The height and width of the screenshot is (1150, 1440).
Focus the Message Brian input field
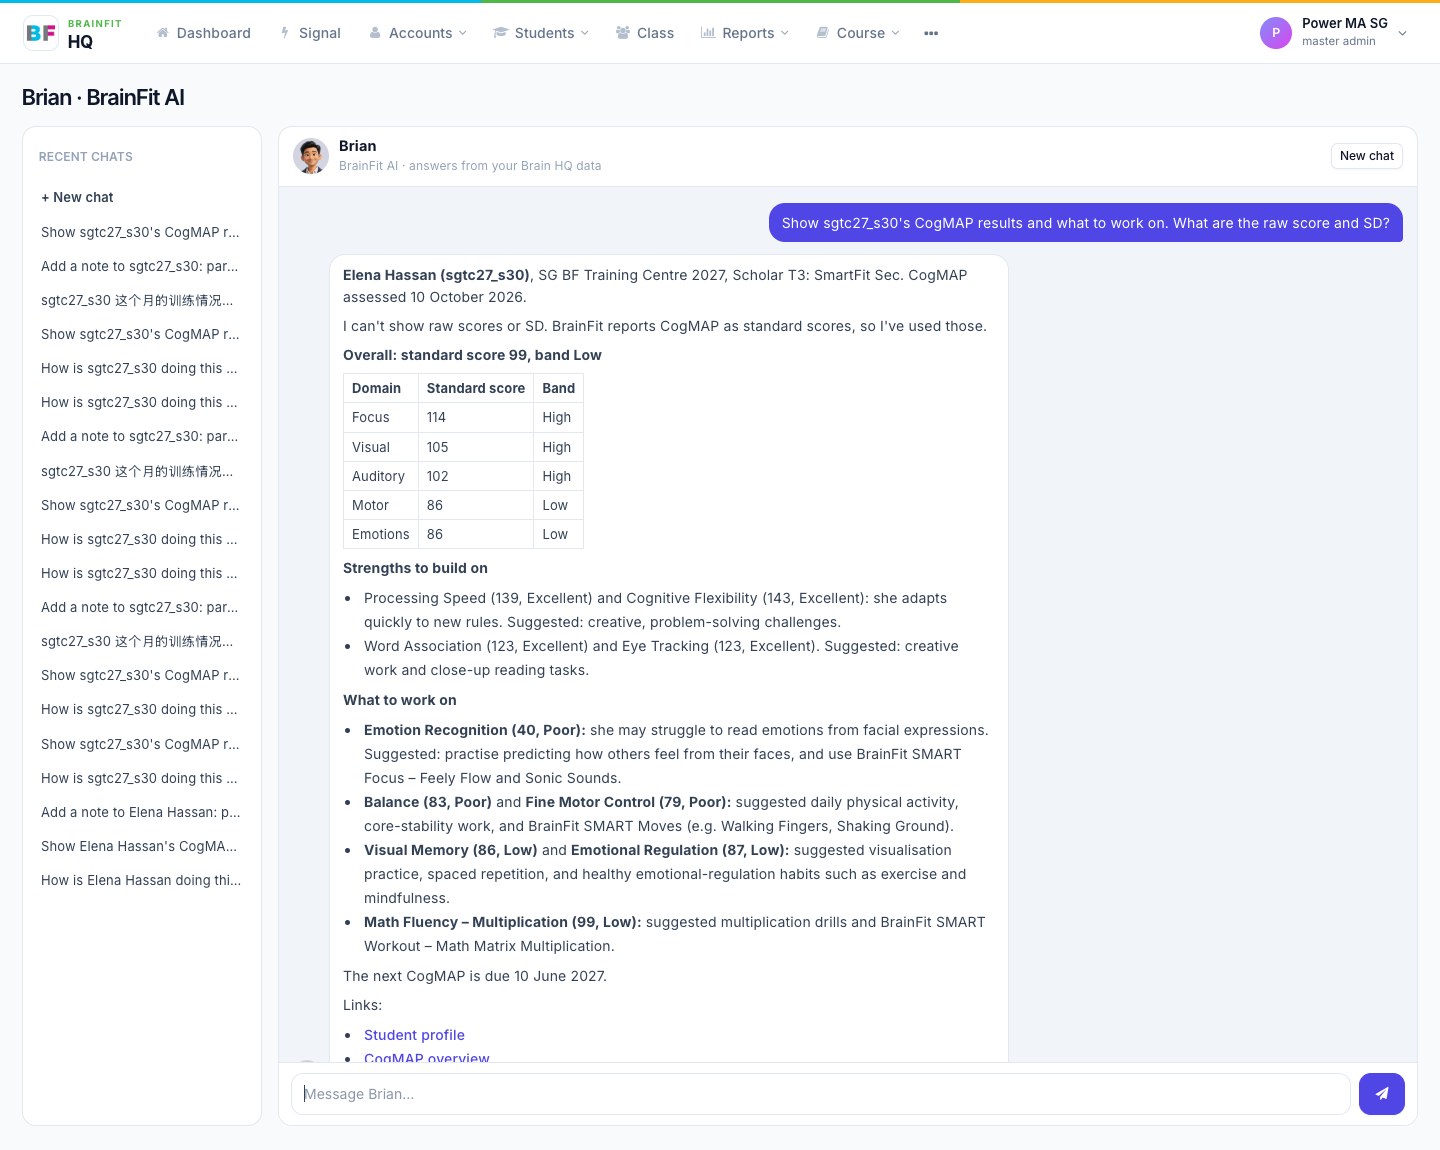tap(820, 1094)
